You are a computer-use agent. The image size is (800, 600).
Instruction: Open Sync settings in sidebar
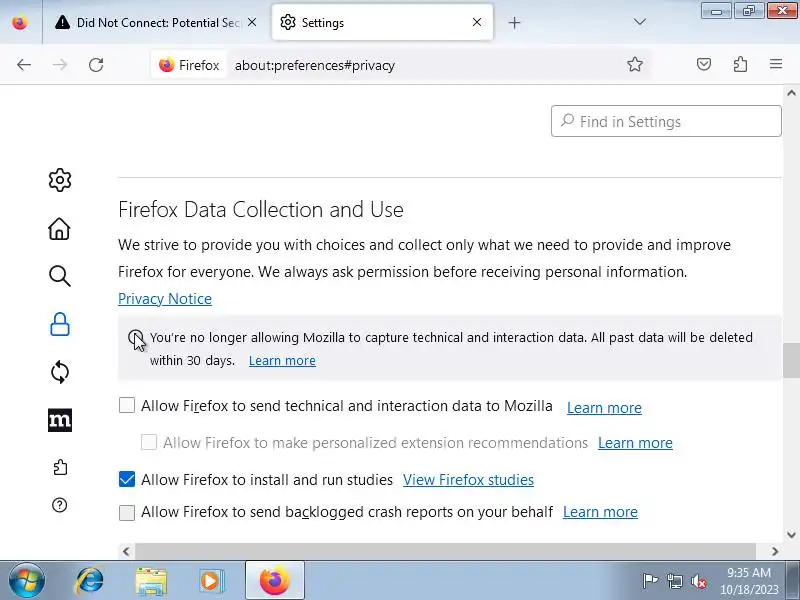60,373
